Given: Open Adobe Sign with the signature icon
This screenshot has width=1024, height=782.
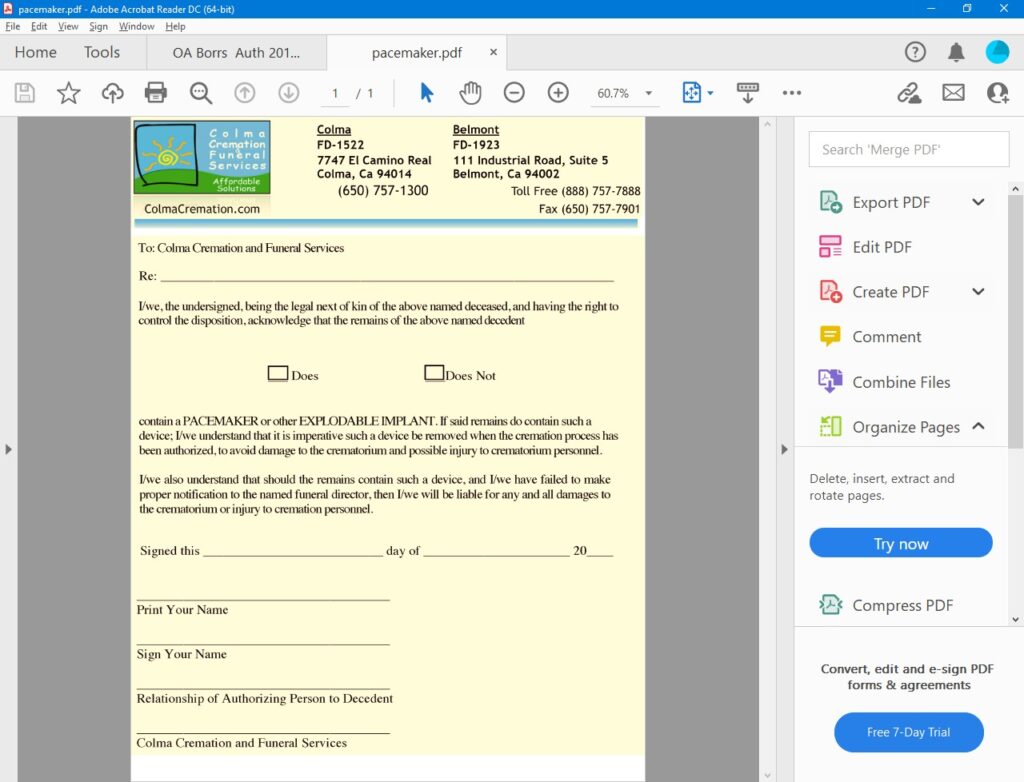Looking at the screenshot, I should (908, 92).
